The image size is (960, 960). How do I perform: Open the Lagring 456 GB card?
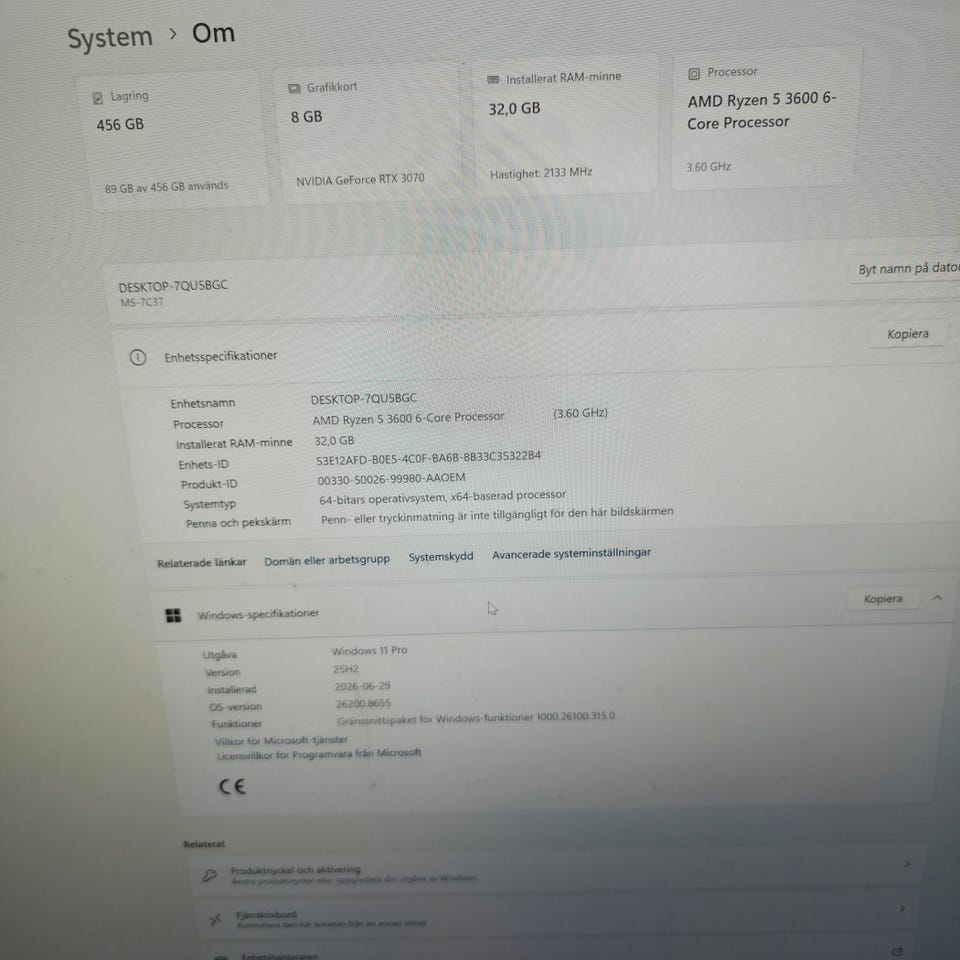pos(174,141)
